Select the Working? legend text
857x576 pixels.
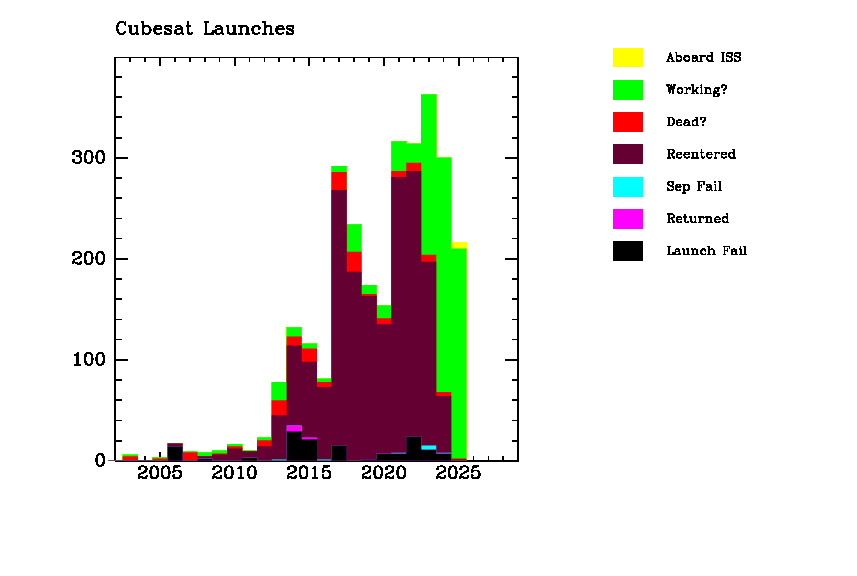coord(696,90)
